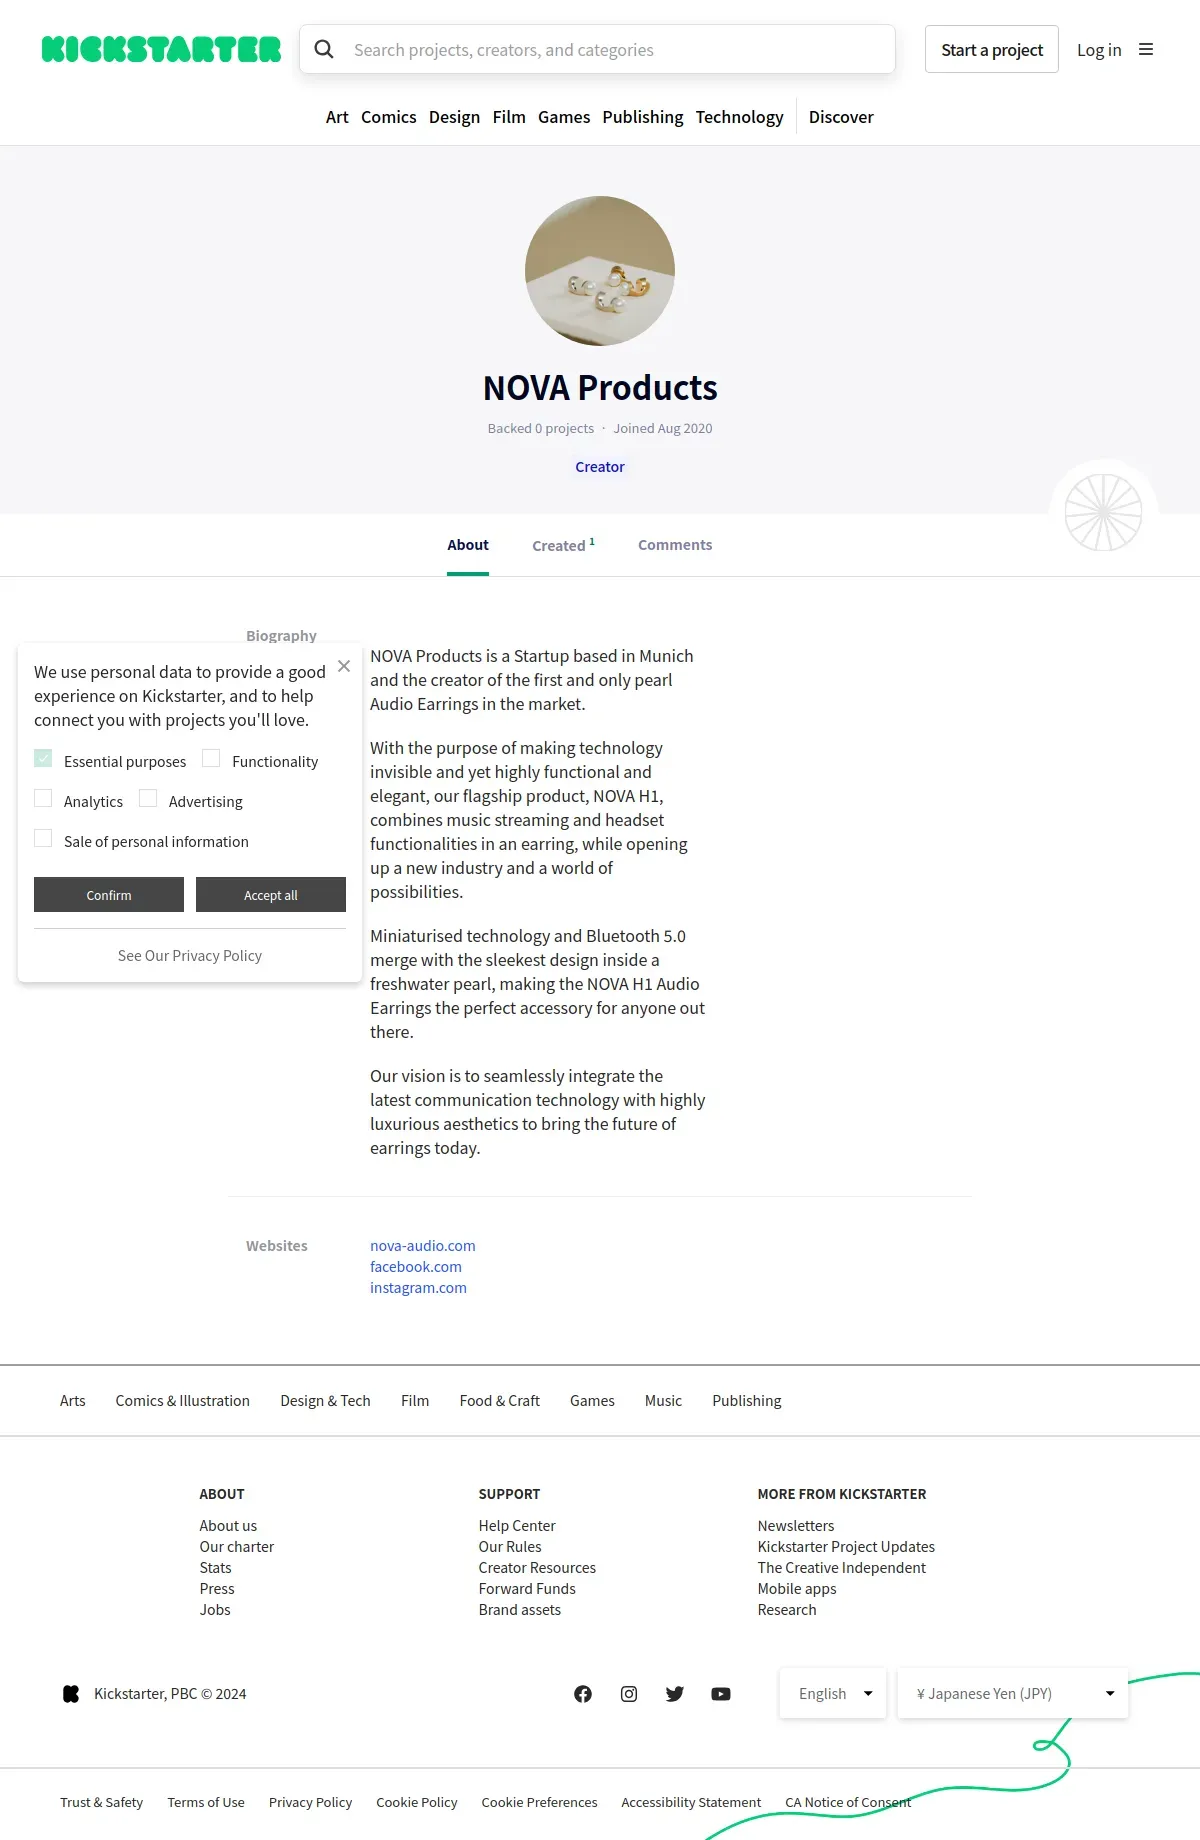The width and height of the screenshot is (1200, 1840).
Task: Click the search projects input field
Action: tap(615, 50)
